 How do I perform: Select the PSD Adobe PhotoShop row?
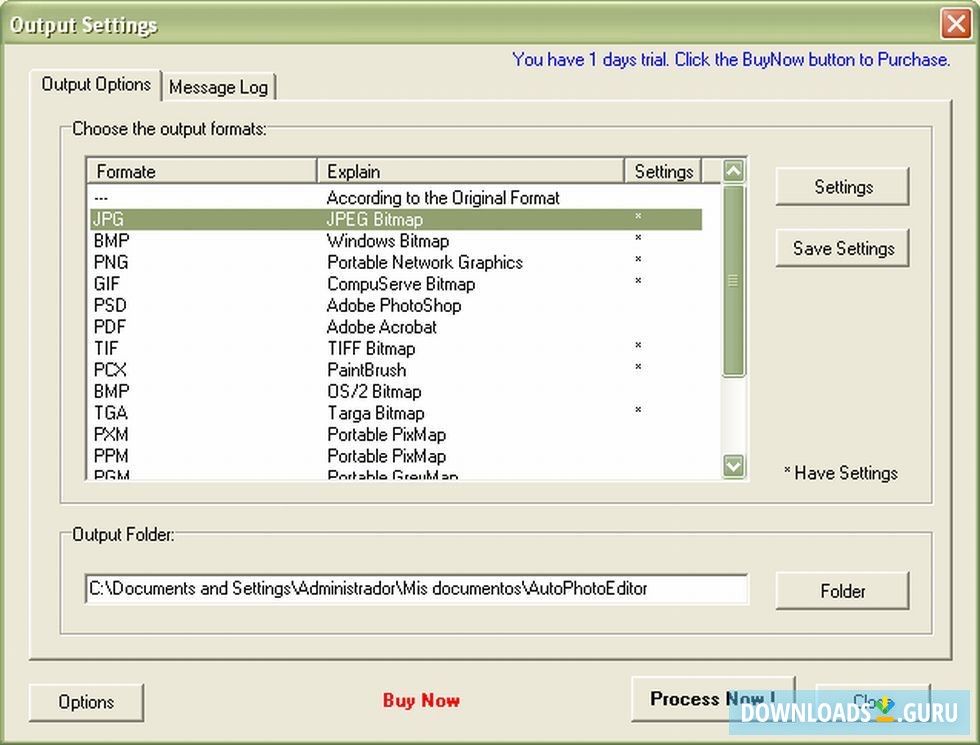pyautogui.click(x=396, y=306)
